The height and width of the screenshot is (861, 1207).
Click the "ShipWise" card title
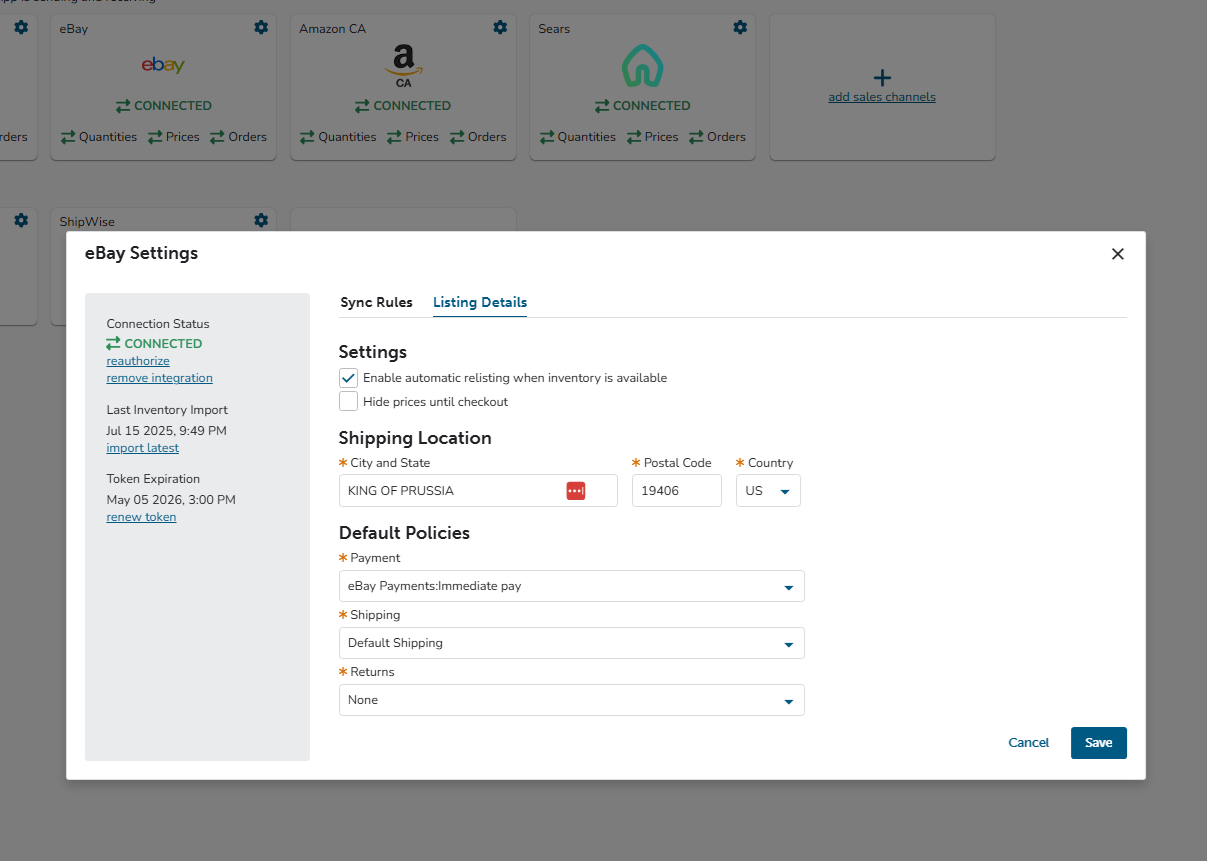pos(87,222)
